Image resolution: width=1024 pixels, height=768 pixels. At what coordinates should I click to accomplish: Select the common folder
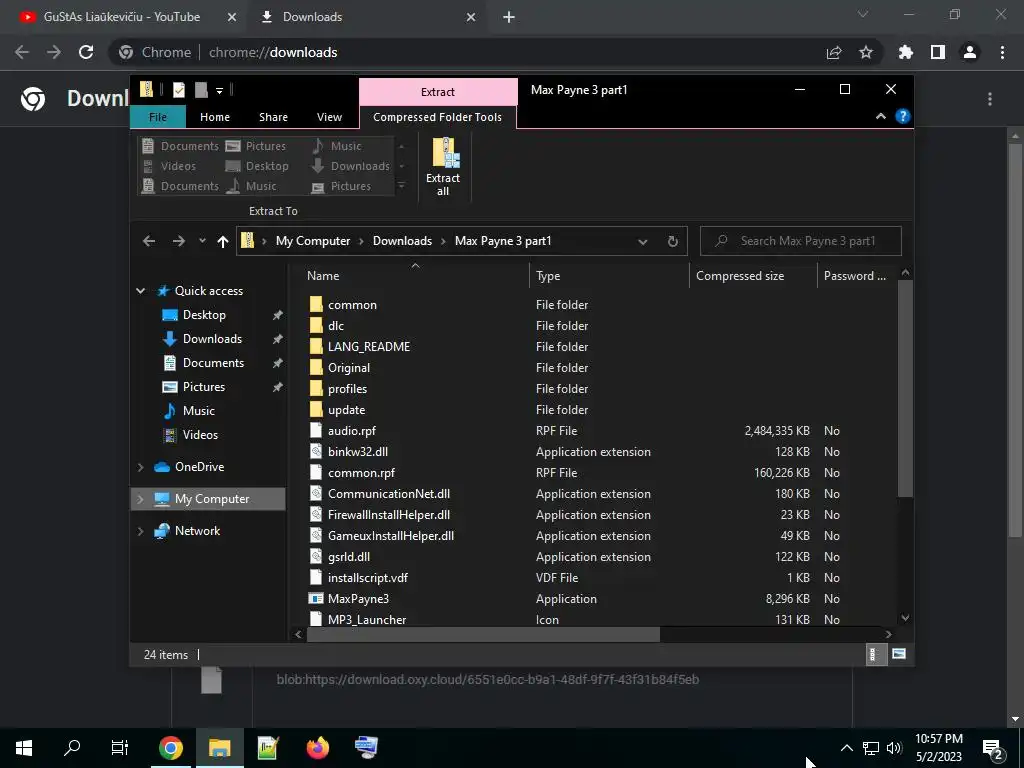[352, 305]
